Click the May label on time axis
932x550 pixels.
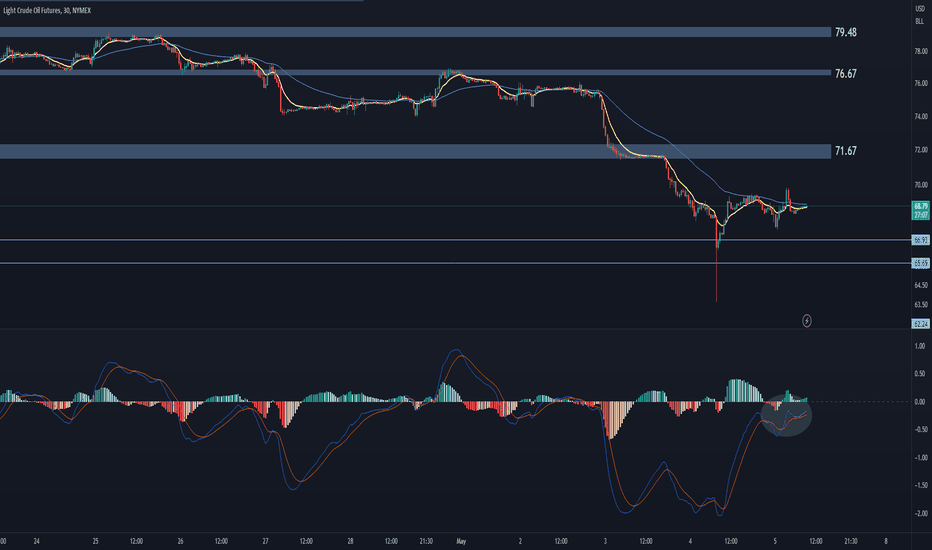pos(461,542)
